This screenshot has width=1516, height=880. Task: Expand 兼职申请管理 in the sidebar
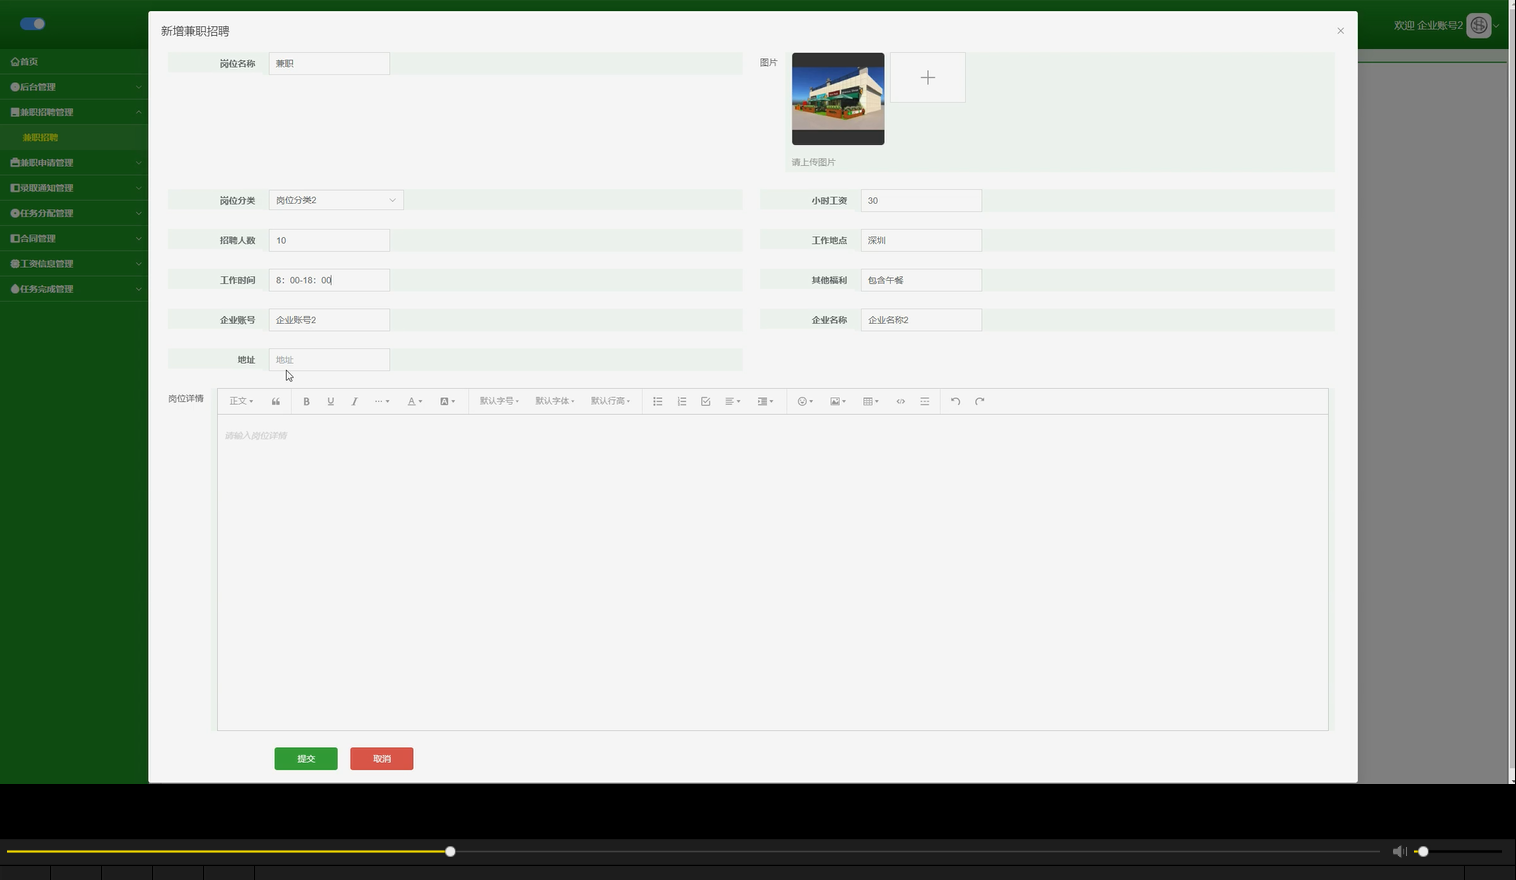click(74, 162)
